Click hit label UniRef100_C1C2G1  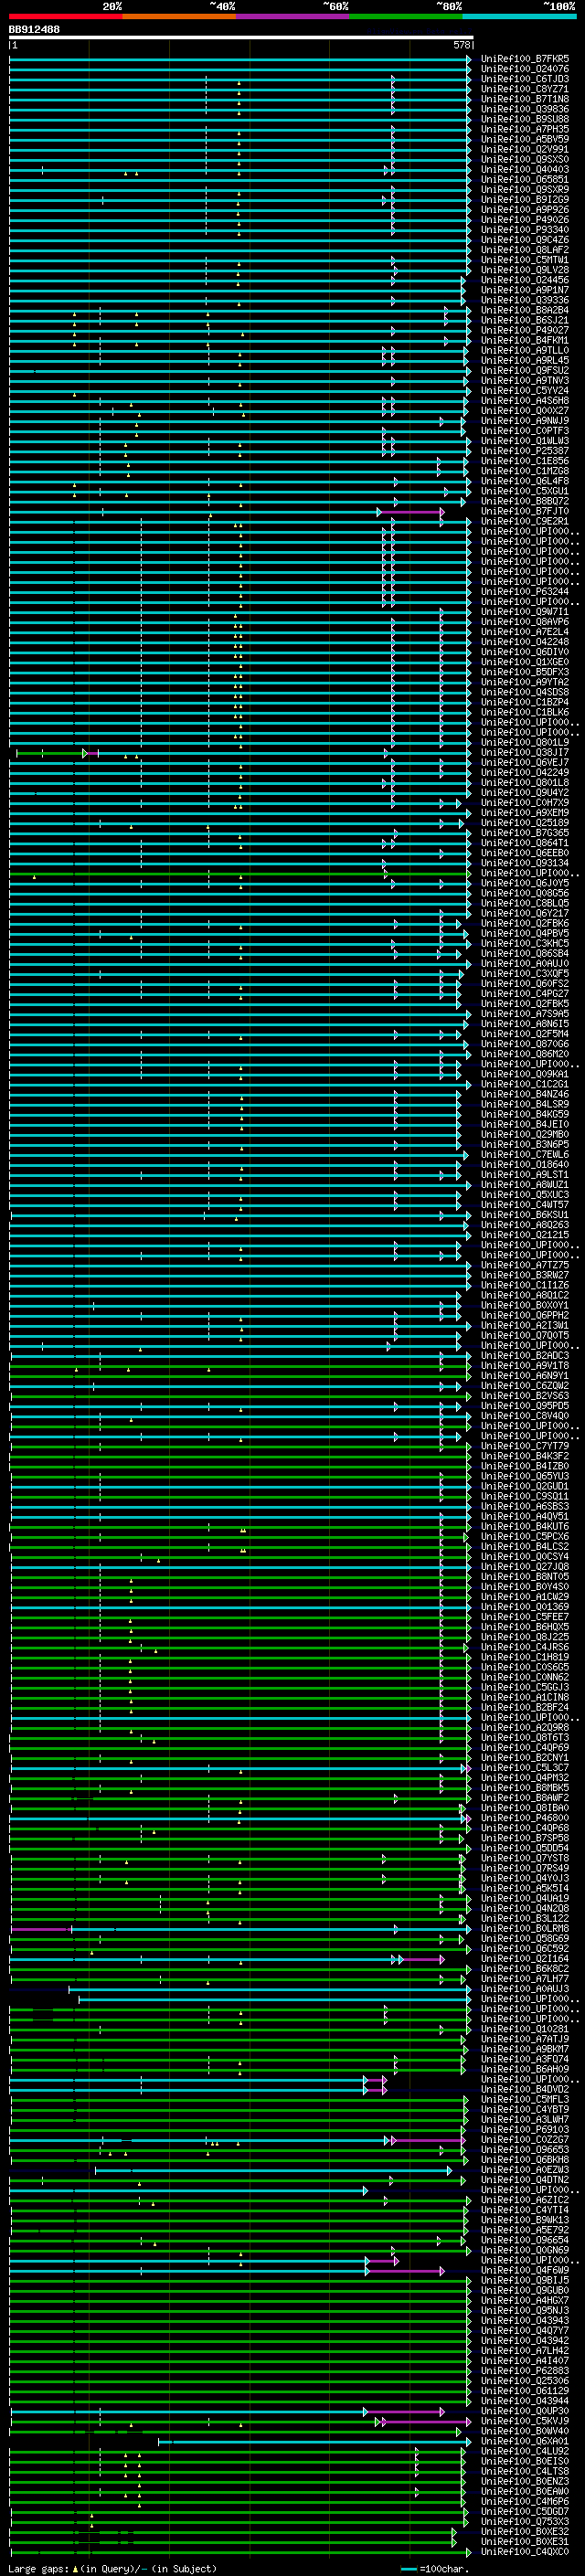click(x=525, y=1084)
